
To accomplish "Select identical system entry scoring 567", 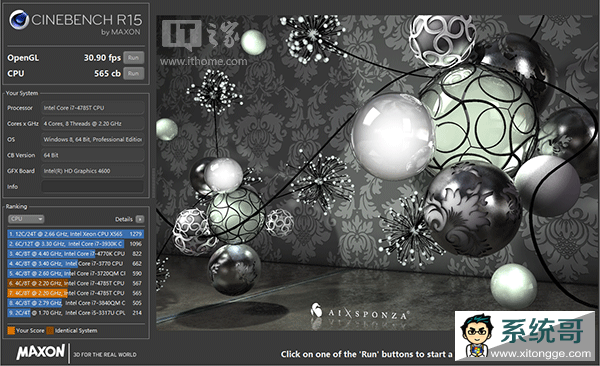I will coord(75,283).
